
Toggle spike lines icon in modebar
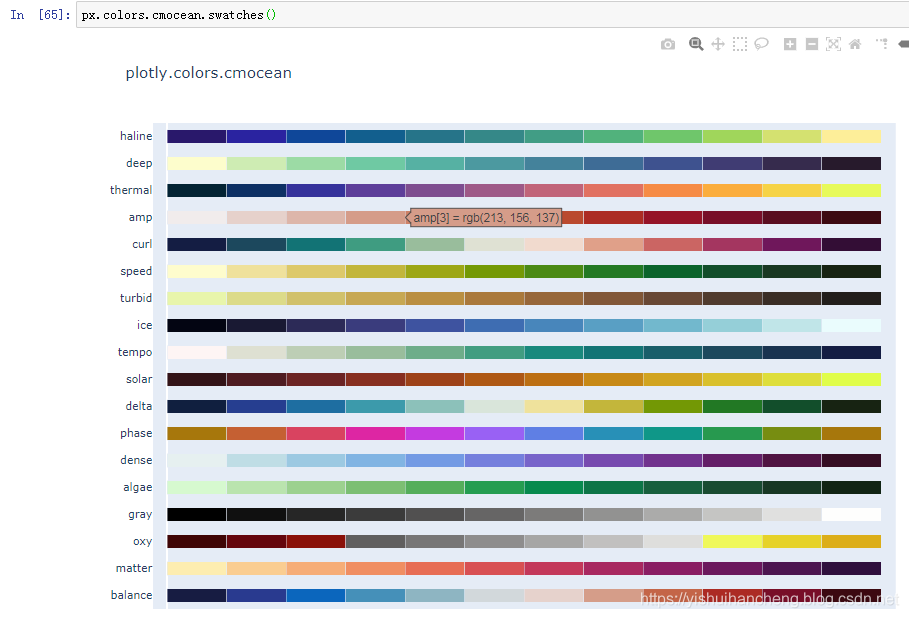click(882, 43)
